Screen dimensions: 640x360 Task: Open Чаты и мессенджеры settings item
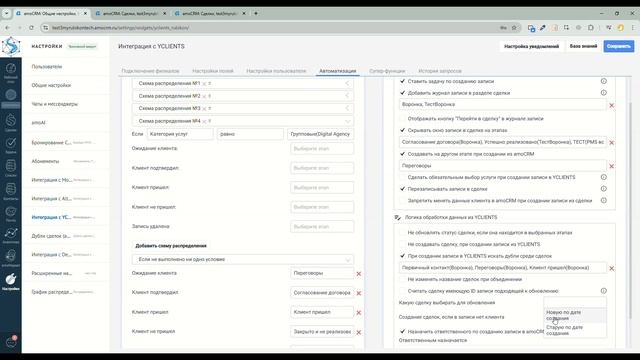(x=55, y=104)
